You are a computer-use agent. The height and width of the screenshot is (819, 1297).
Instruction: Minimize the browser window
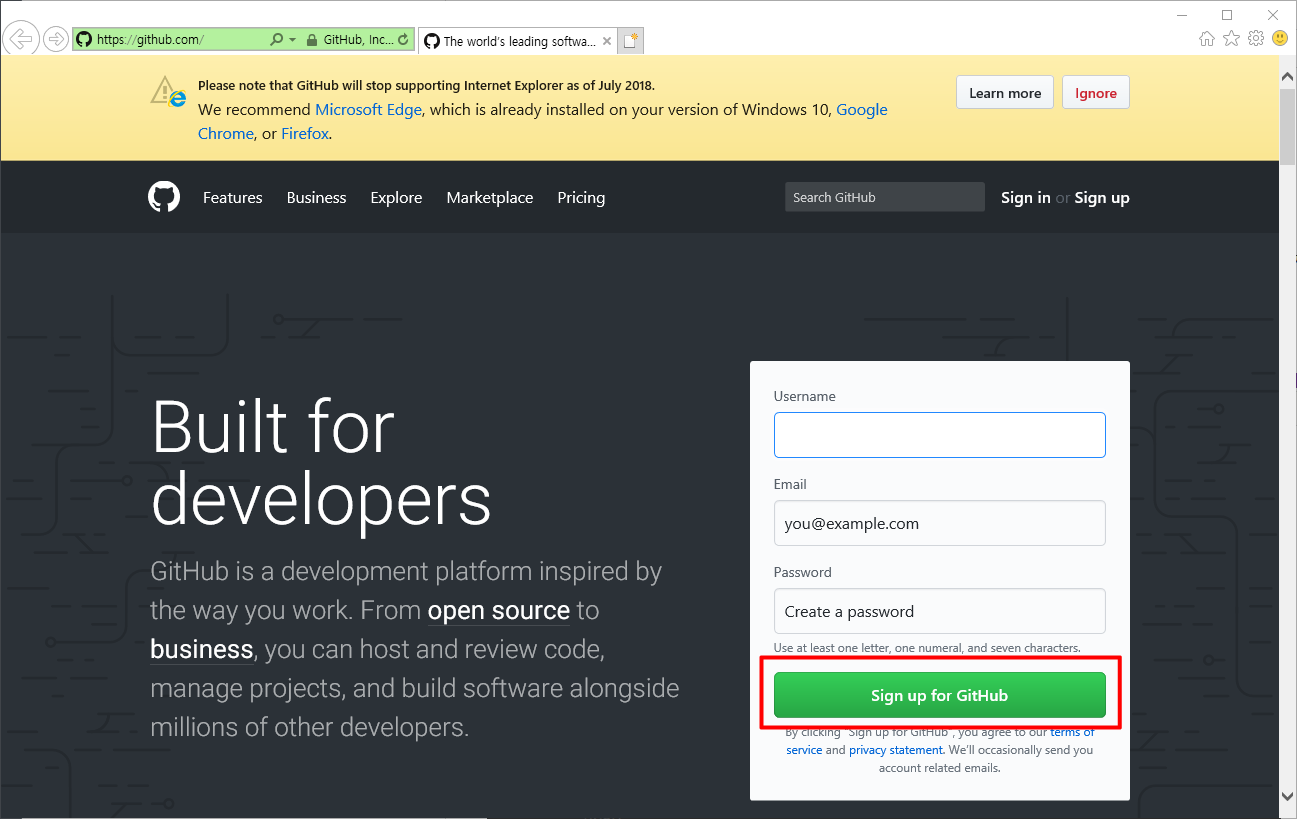tap(1182, 15)
